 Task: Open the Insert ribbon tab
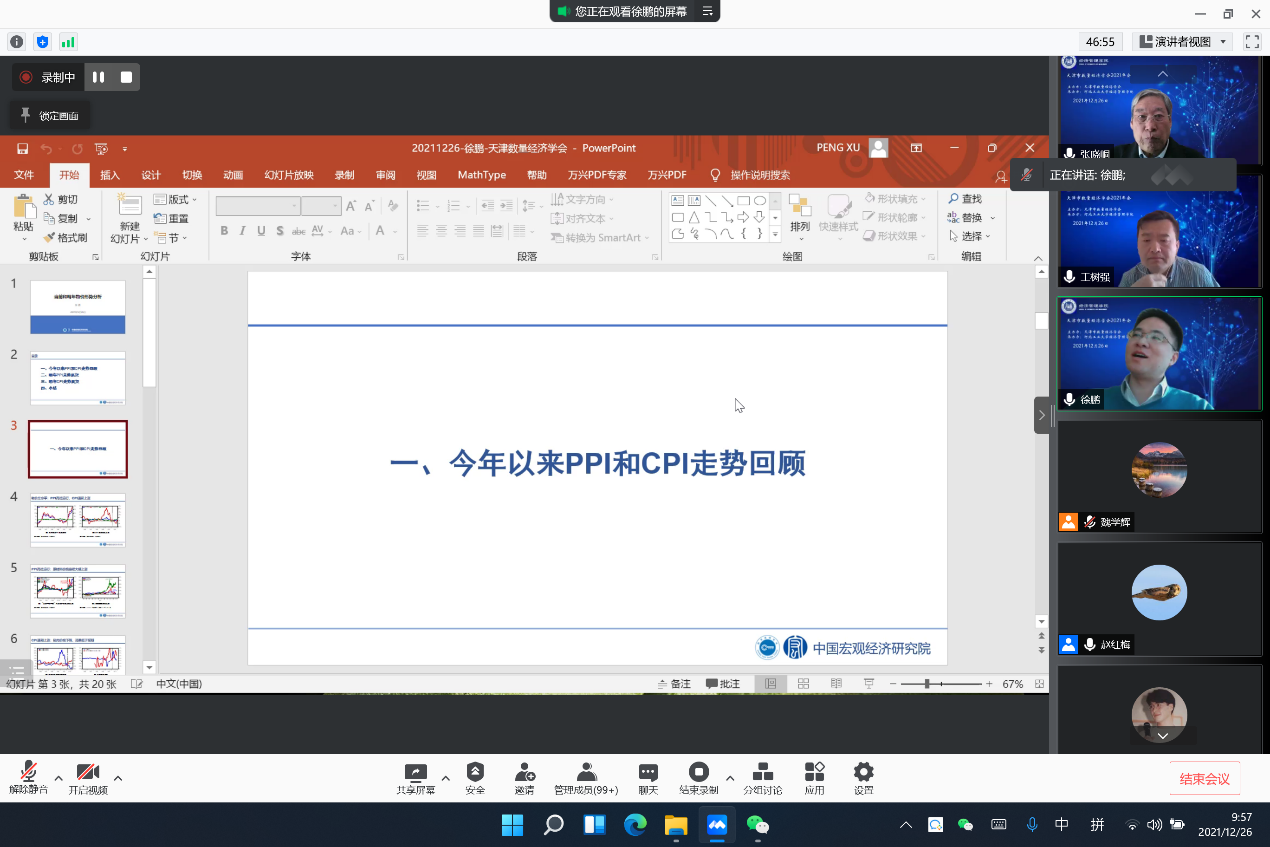click(x=110, y=175)
